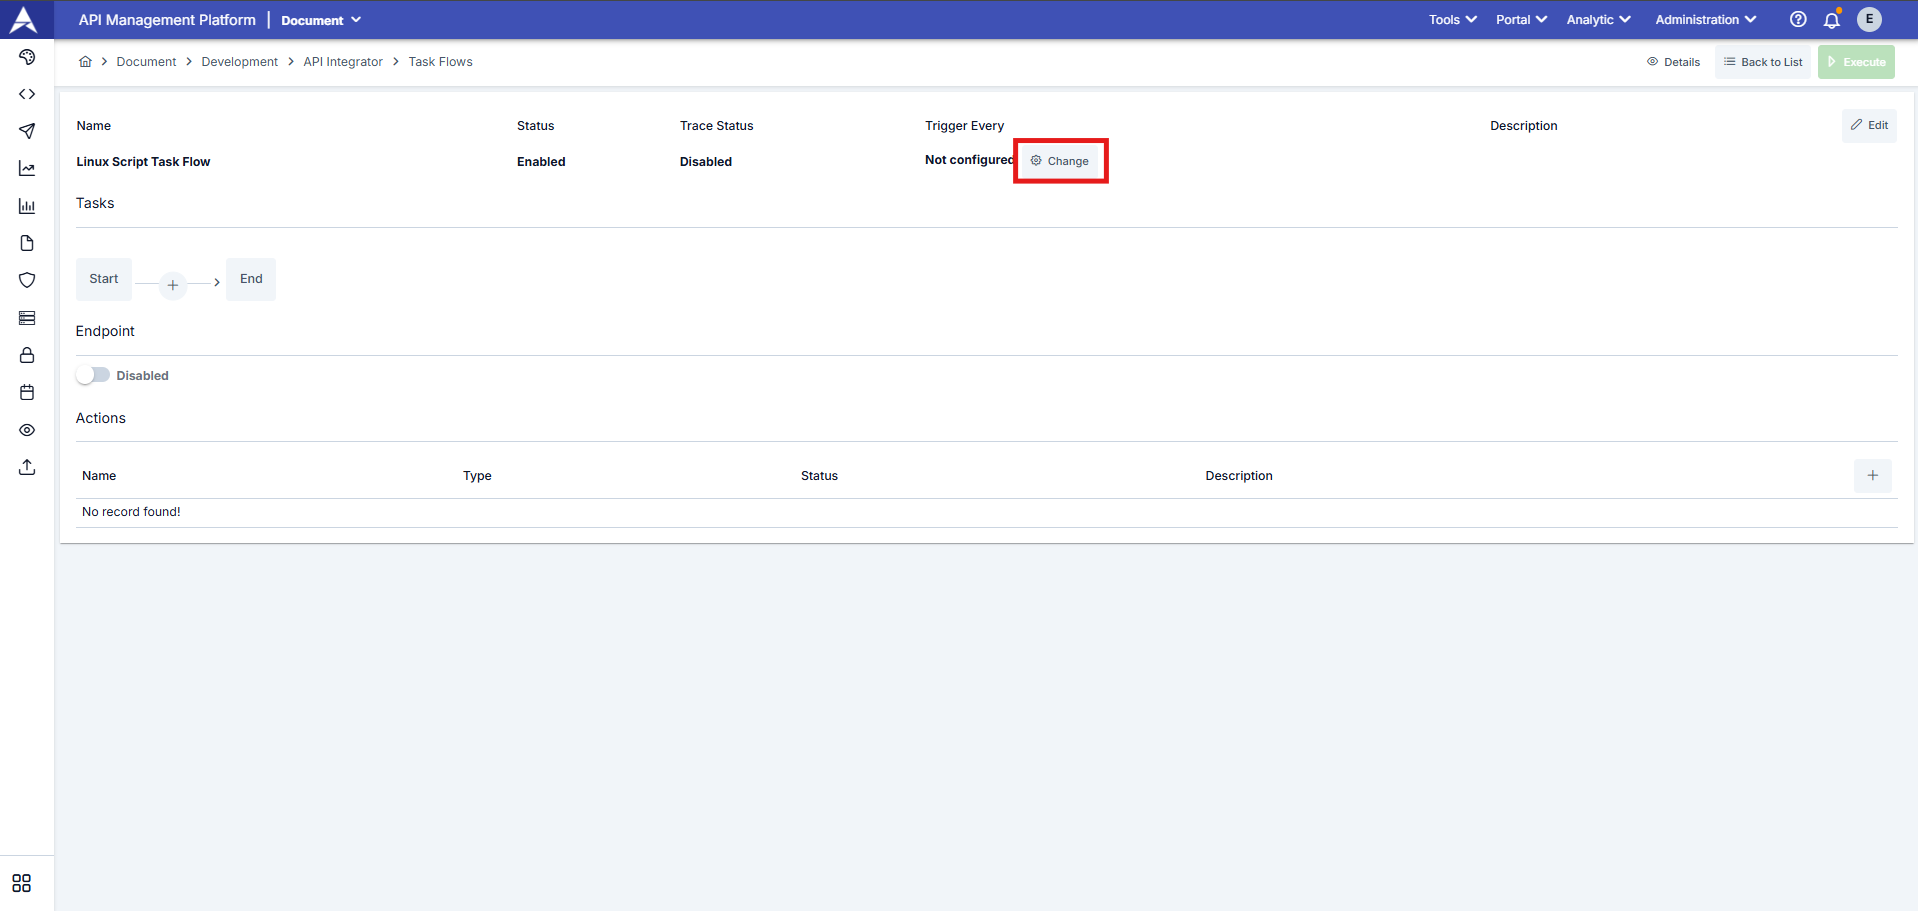Screen dimensions: 1918x911
Task: Click the calendar icon in sidebar
Action: pyautogui.click(x=27, y=392)
